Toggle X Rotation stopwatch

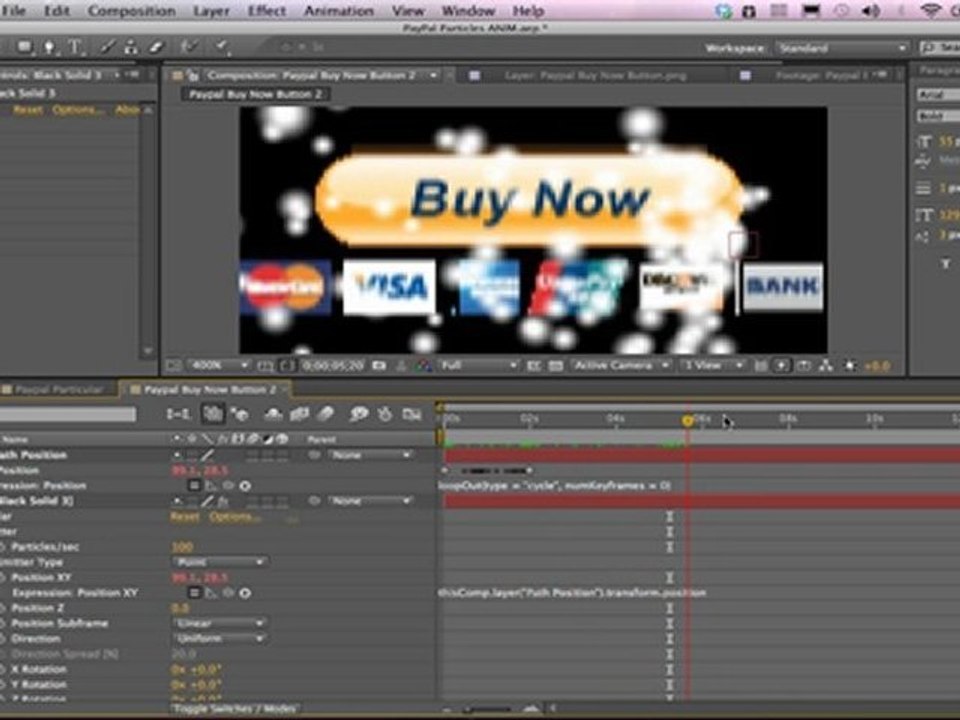click(3, 669)
